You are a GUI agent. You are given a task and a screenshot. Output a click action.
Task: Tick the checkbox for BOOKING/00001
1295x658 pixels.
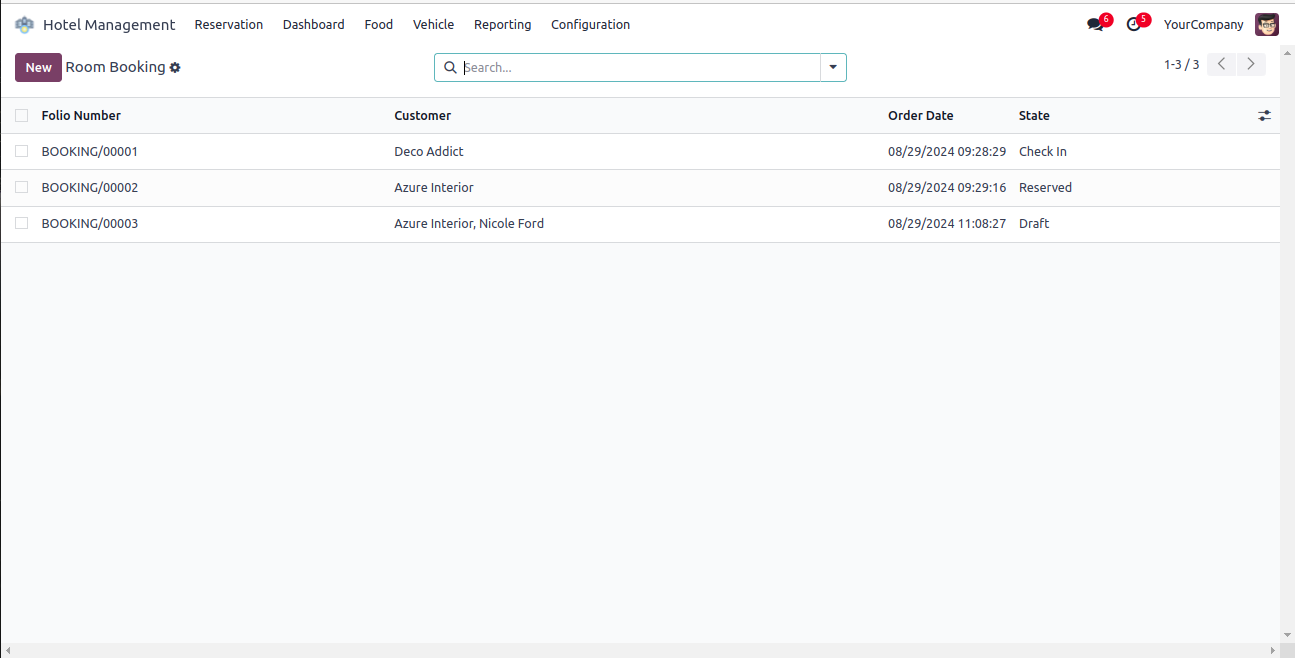pos(22,152)
